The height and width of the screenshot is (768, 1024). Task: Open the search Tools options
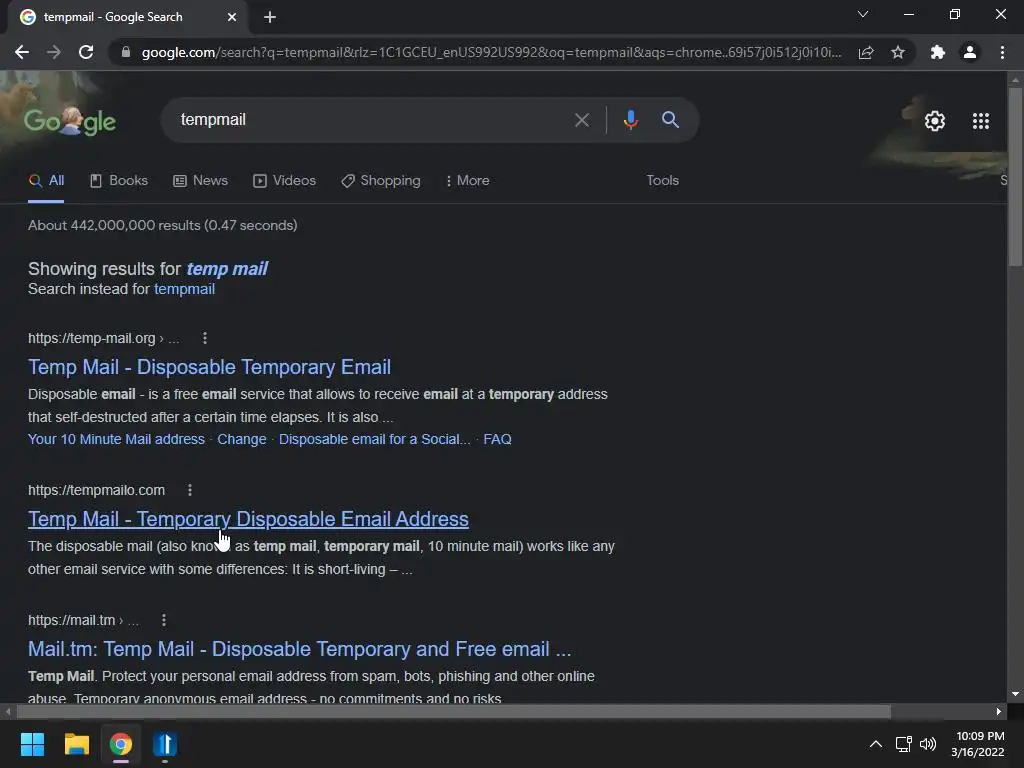click(x=662, y=180)
